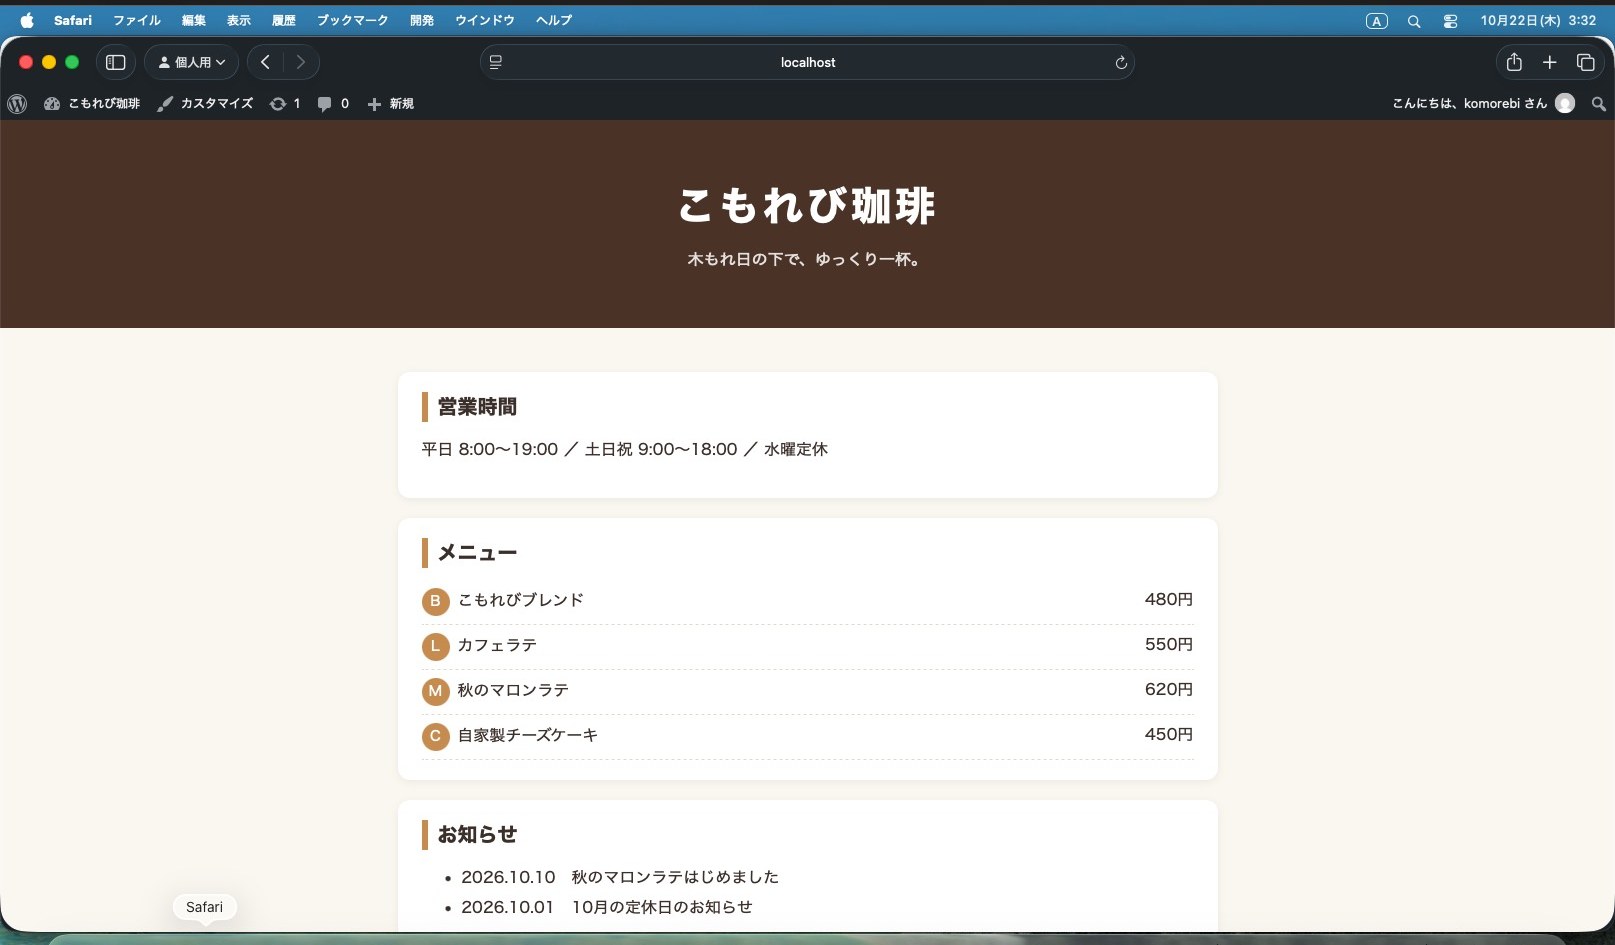The height and width of the screenshot is (945, 1615).
Task: Click the page reader icon in address bar
Action: pyautogui.click(x=495, y=62)
